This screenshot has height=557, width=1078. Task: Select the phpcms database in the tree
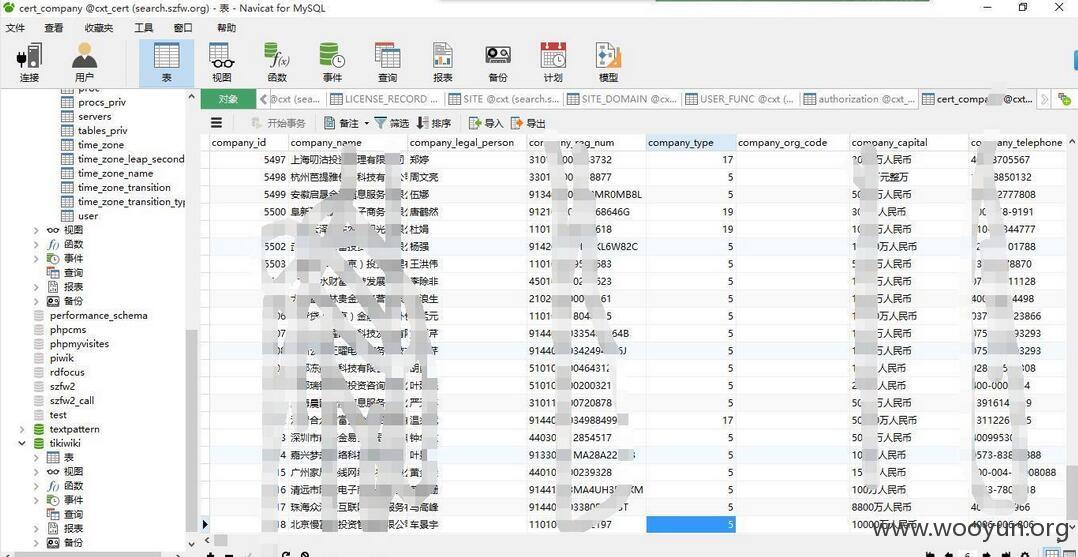(x=68, y=329)
